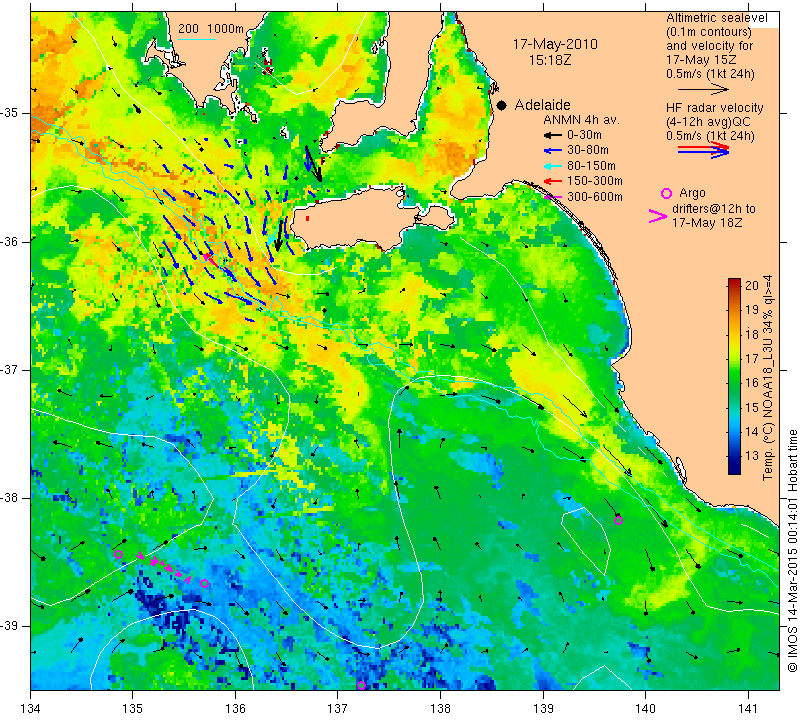Click the 'Altimetric sealevel' heading
800x720 pixels.
716,18
